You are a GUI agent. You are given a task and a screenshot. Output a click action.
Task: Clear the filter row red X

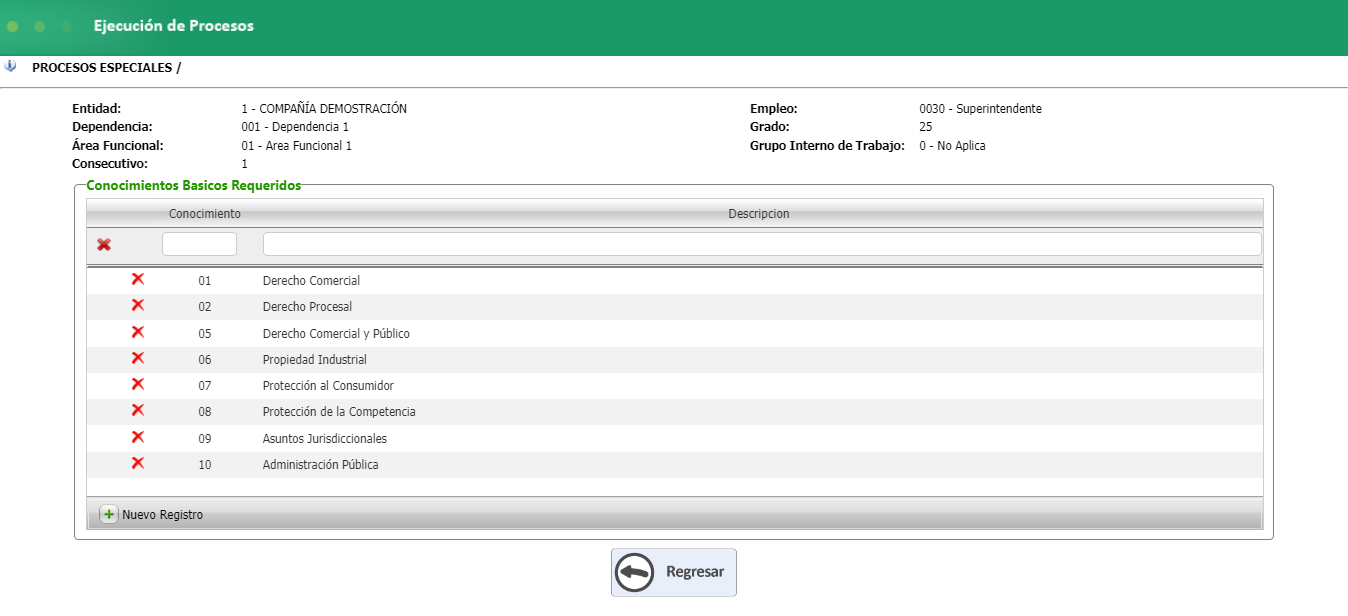point(104,244)
